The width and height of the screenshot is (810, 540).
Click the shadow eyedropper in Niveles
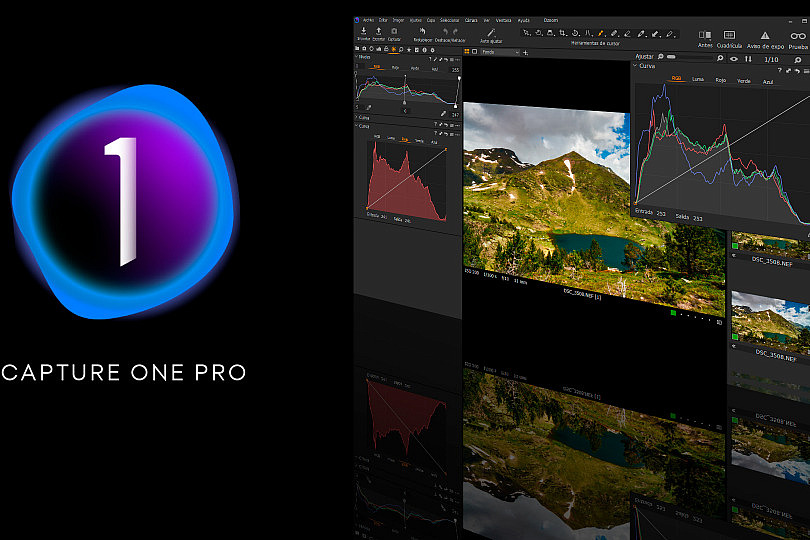(x=369, y=107)
